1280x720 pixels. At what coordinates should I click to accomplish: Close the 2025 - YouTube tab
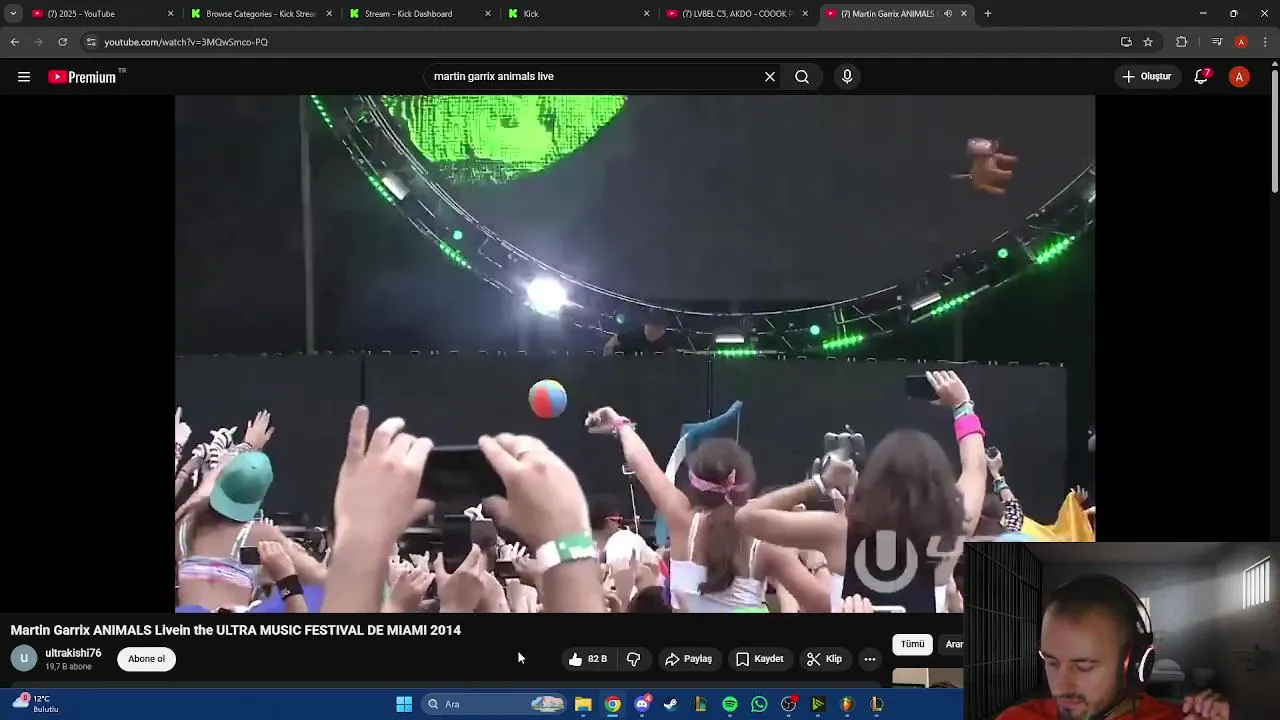pyautogui.click(x=171, y=14)
